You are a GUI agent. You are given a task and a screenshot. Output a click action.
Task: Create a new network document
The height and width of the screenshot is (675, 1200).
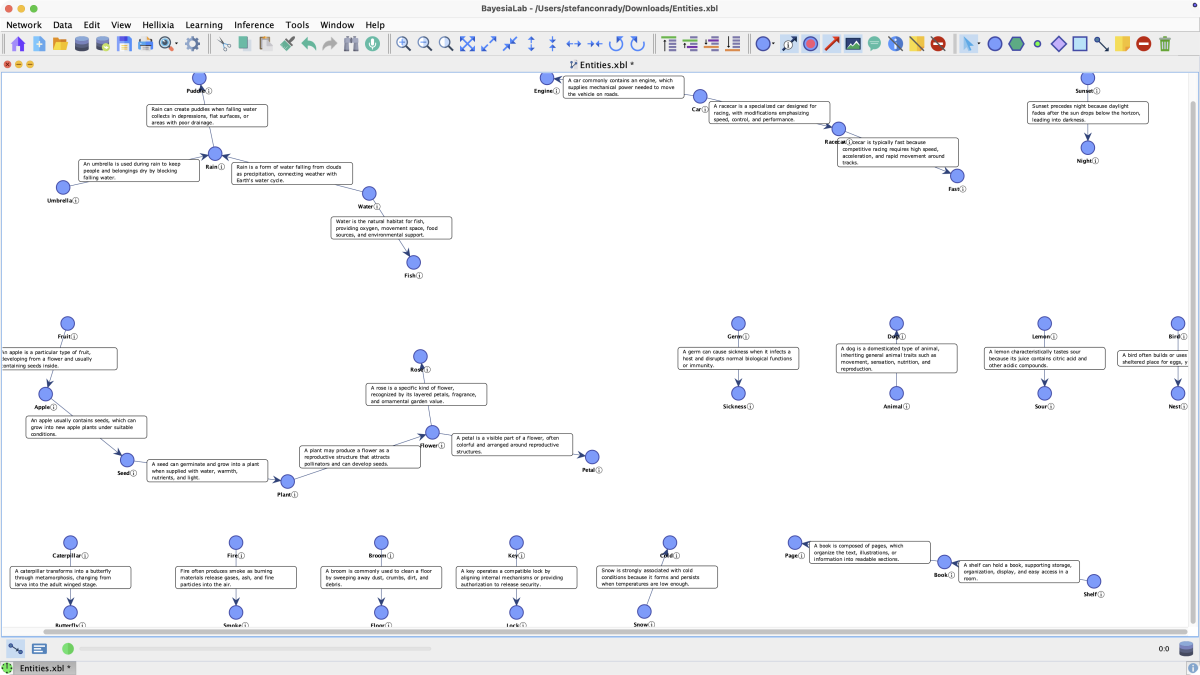[39, 44]
